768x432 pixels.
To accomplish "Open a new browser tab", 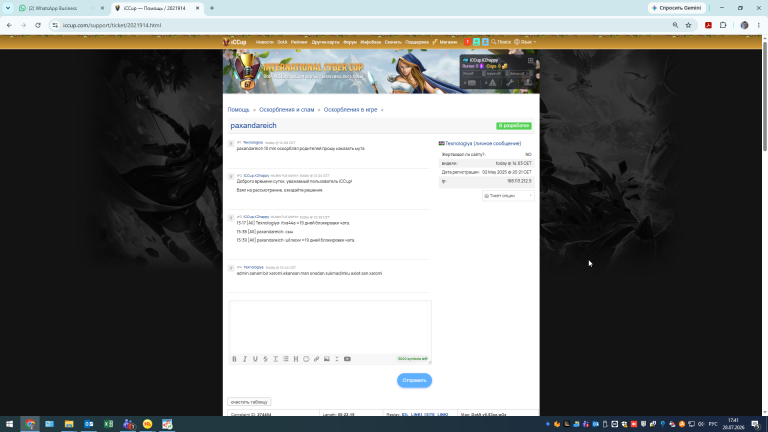I will click(x=212, y=8).
